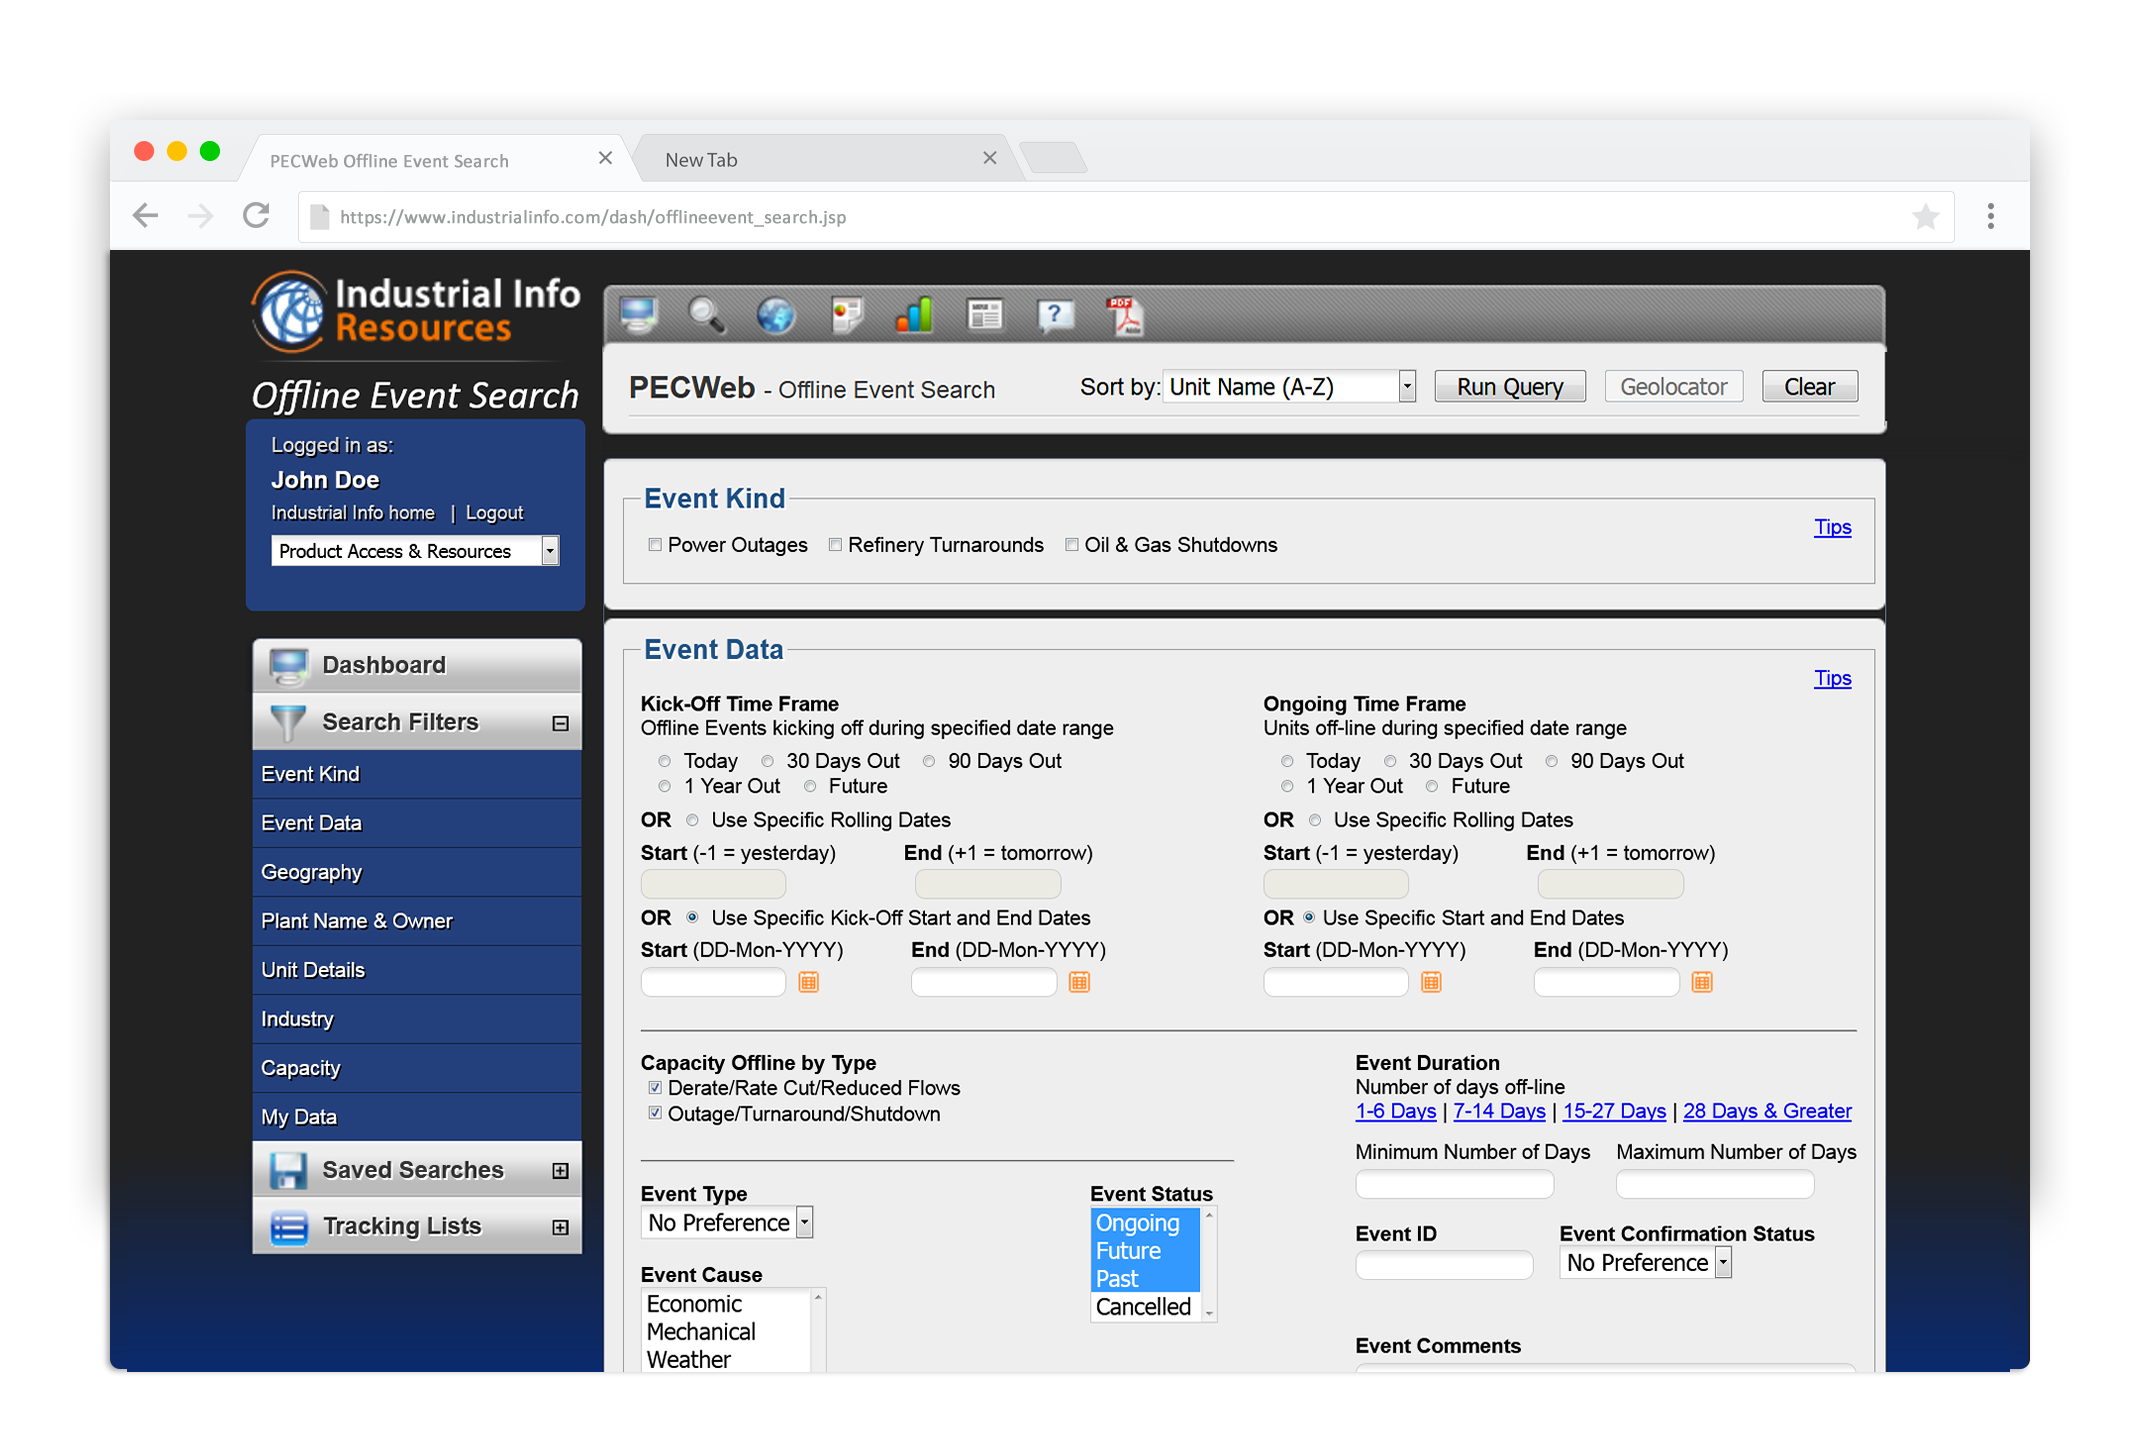The image size is (2146, 1455).
Task: Click the browser back arrow
Action: [146, 216]
